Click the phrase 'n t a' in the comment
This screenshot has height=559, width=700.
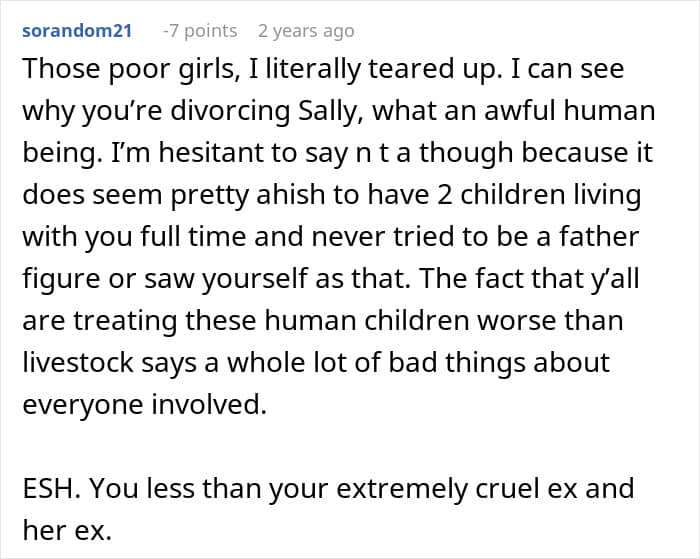(x=382, y=153)
